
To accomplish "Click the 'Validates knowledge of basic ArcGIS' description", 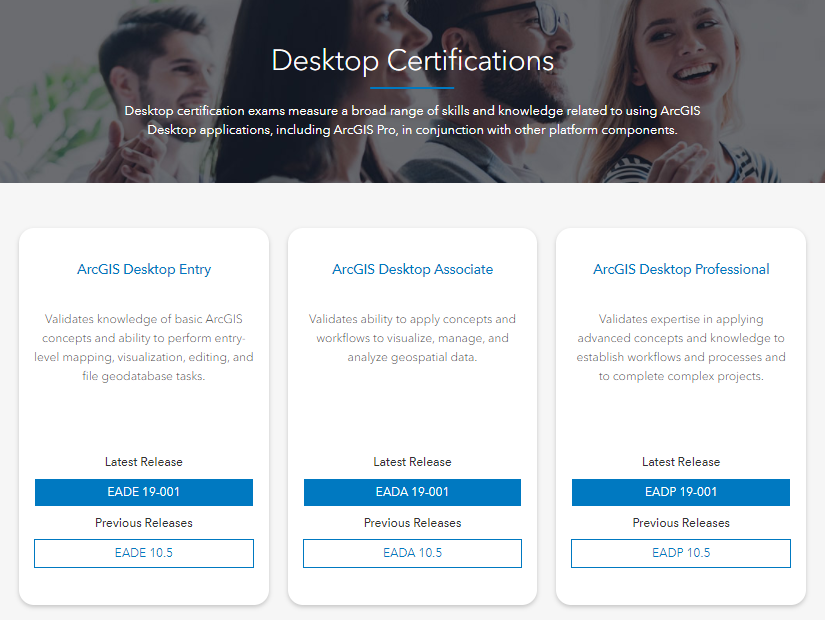I will (x=144, y=347).
